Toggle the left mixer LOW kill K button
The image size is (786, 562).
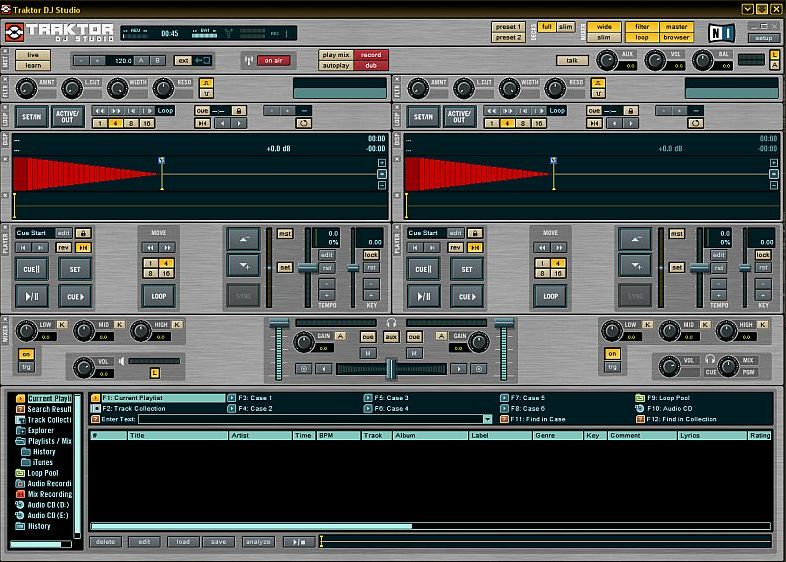click(62, 324)
